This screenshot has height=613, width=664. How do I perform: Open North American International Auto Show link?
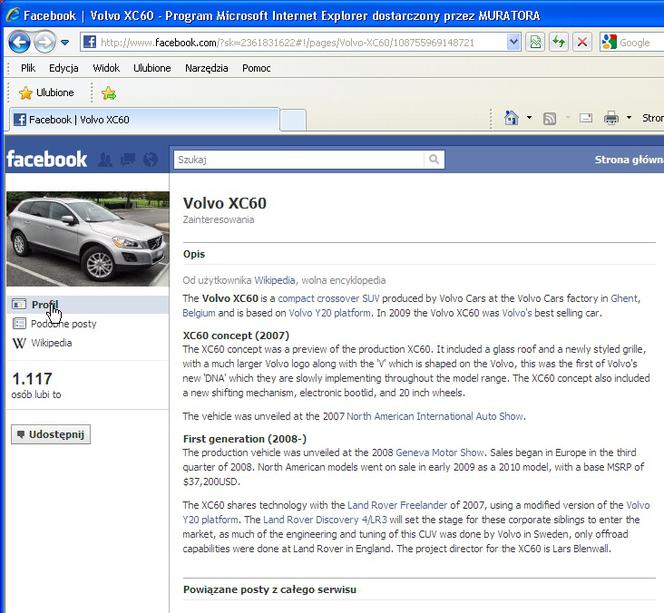coord(435,417)
